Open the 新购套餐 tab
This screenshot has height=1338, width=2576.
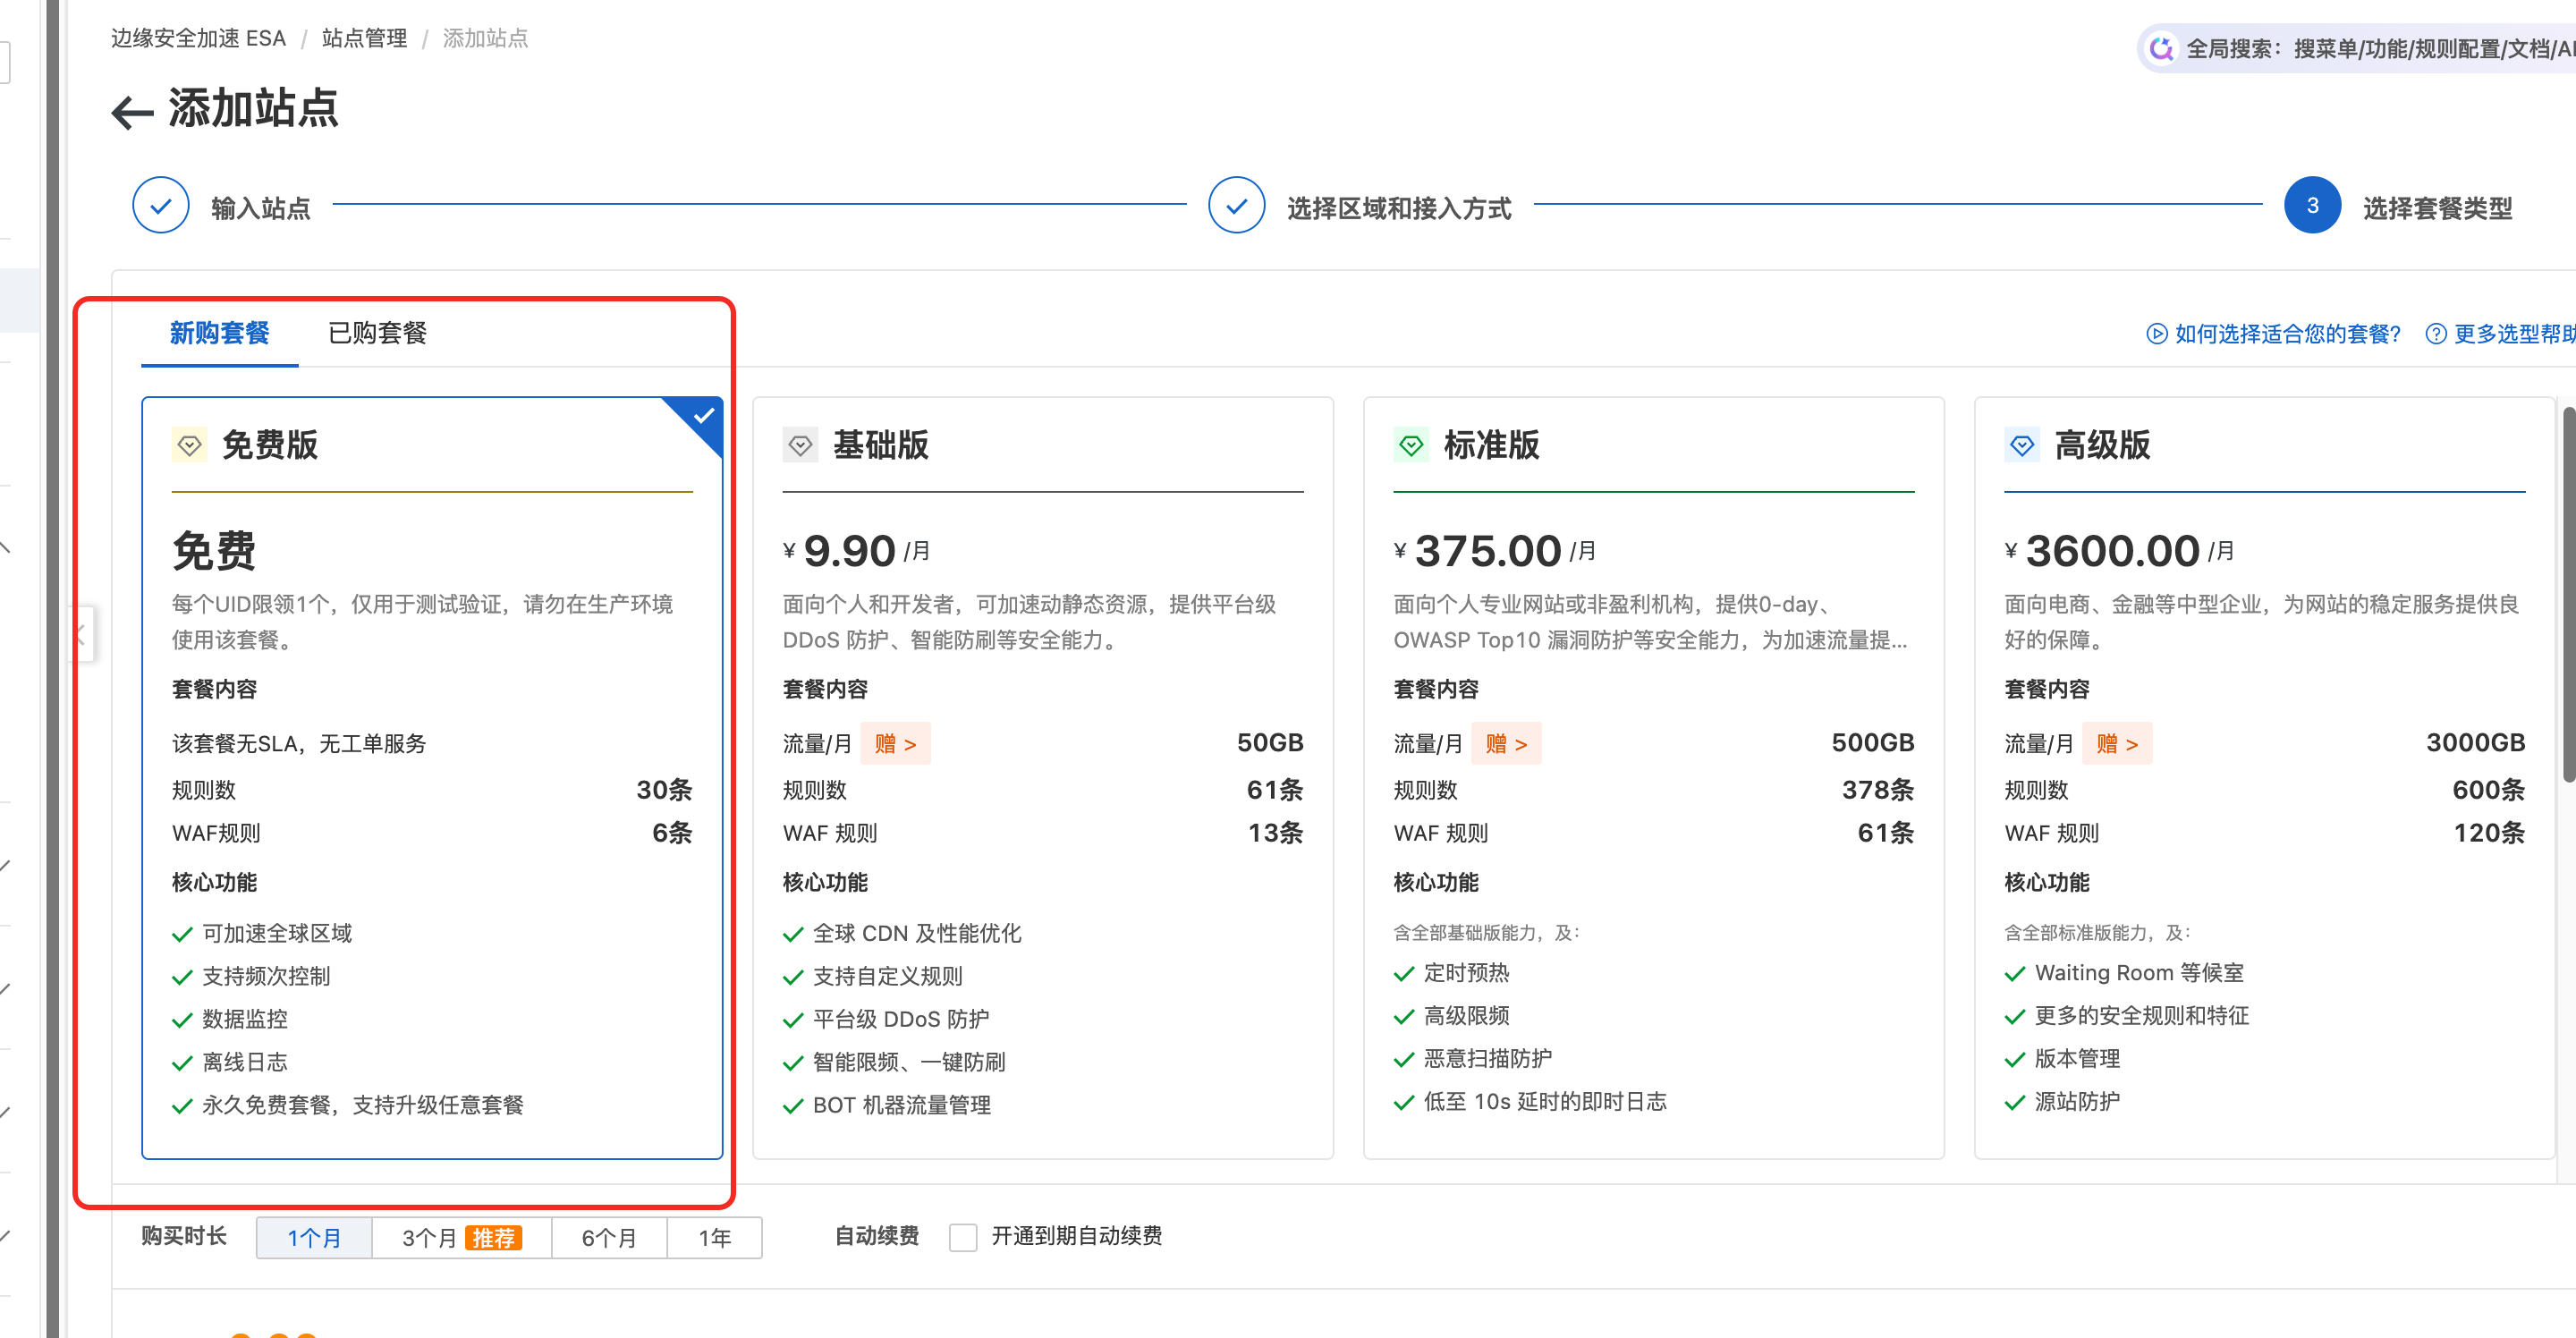click(219, 333)
